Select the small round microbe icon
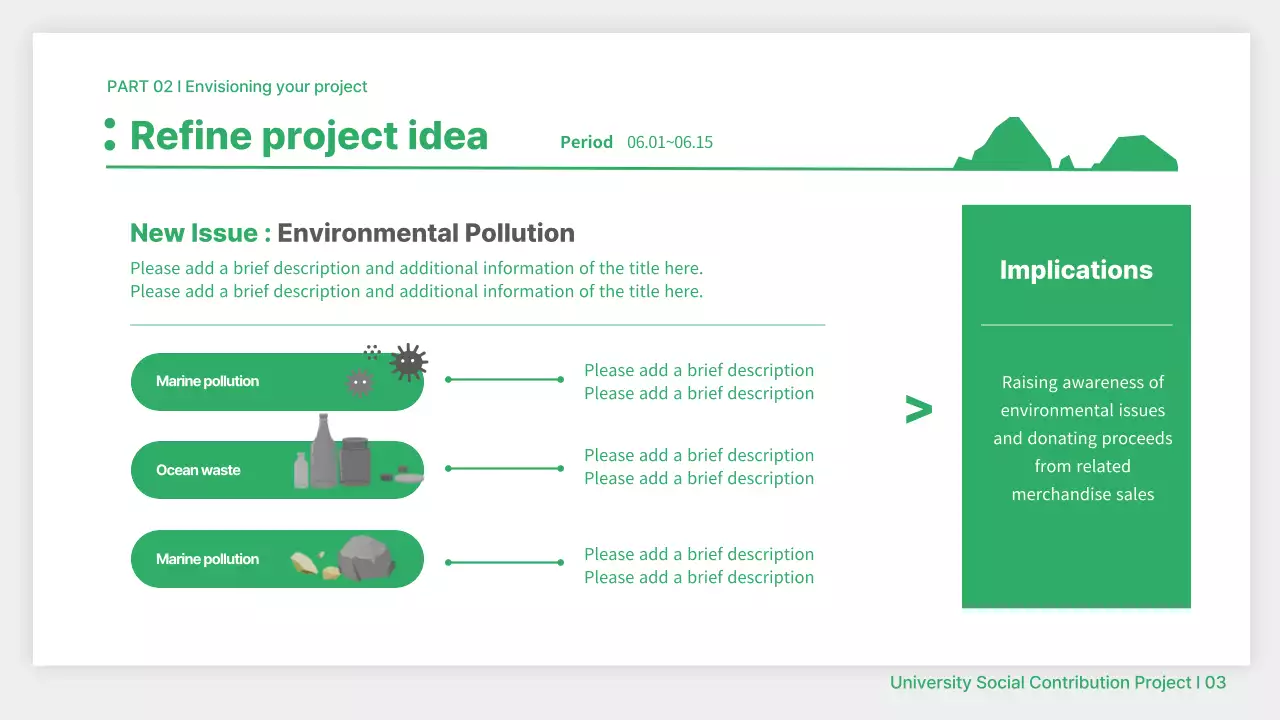This screenshot has width=1280, height=720. pos(360,382)
